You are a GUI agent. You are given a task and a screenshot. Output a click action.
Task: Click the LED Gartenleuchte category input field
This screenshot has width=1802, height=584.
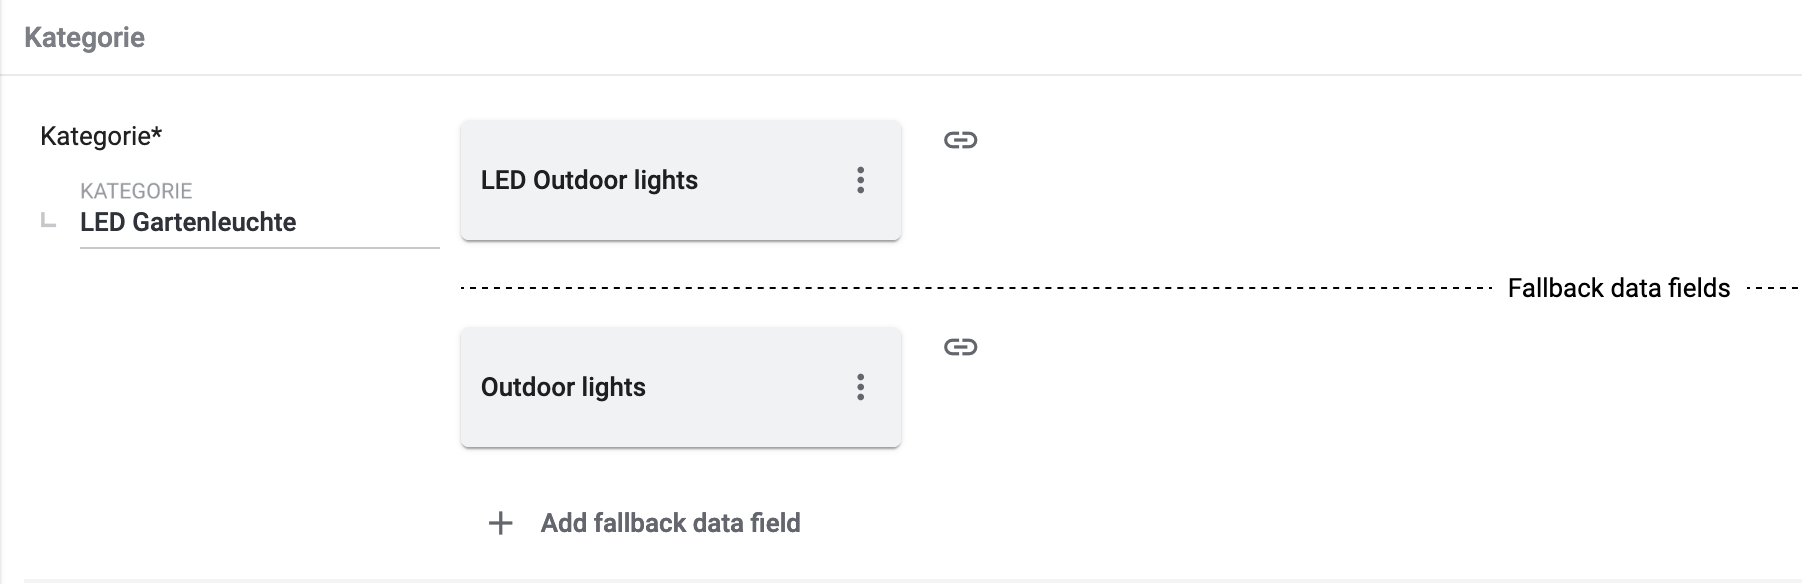point(258,222)
